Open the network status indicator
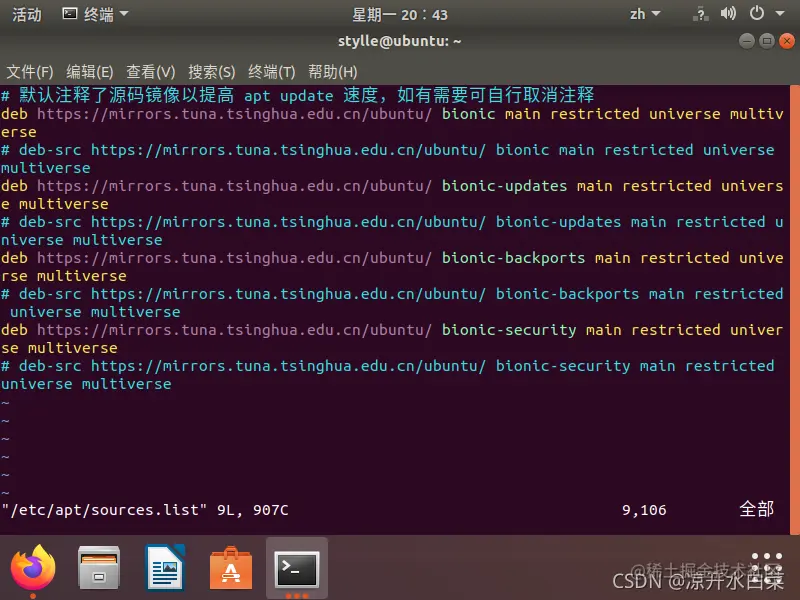The height and width of the screenshot is (600, 800). pos(701,14)
